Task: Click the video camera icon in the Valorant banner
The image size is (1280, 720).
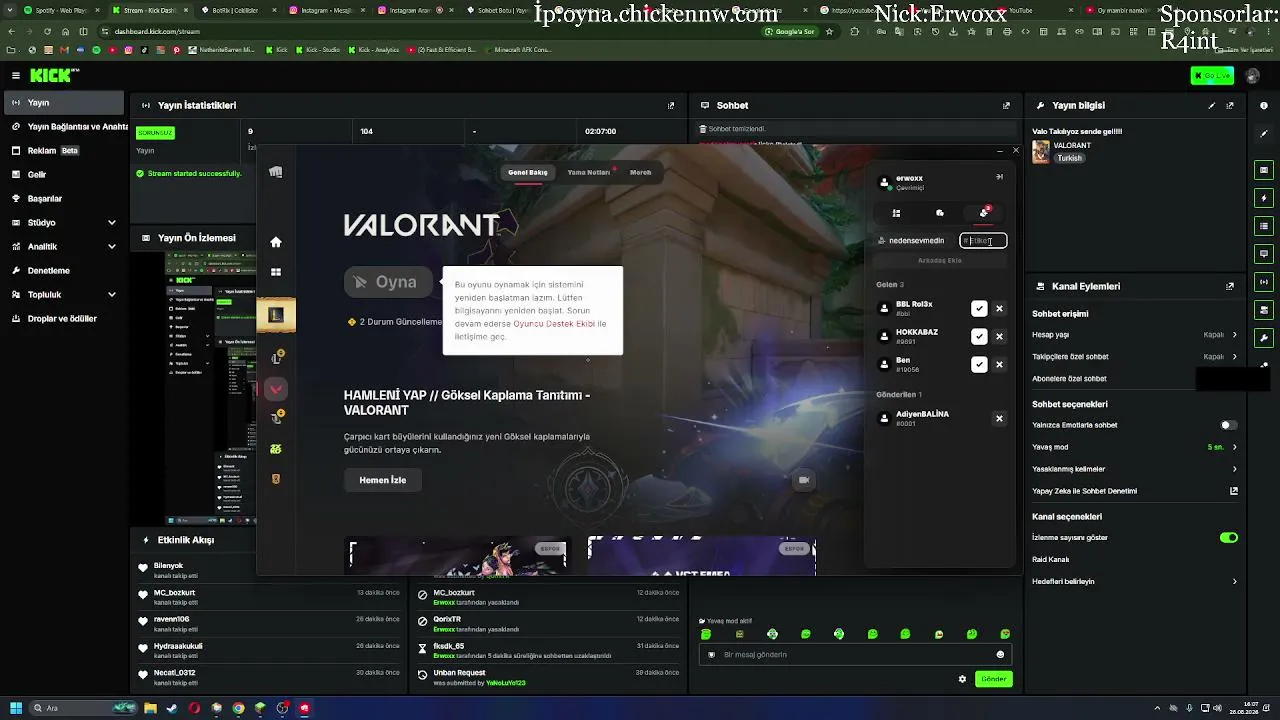Action: pos(803,480)
